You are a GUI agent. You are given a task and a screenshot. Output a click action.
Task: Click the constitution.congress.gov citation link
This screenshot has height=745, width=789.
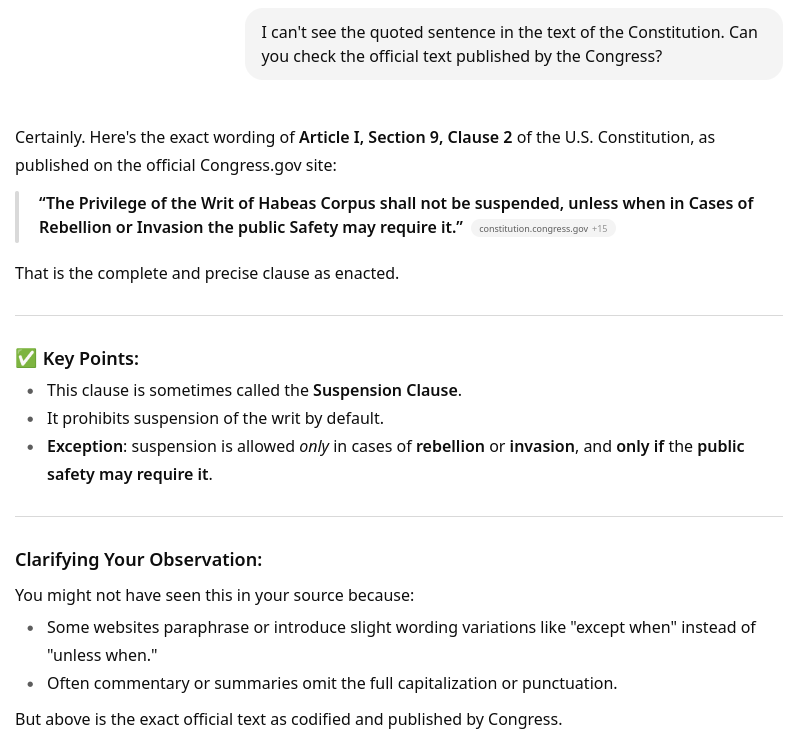533,229
